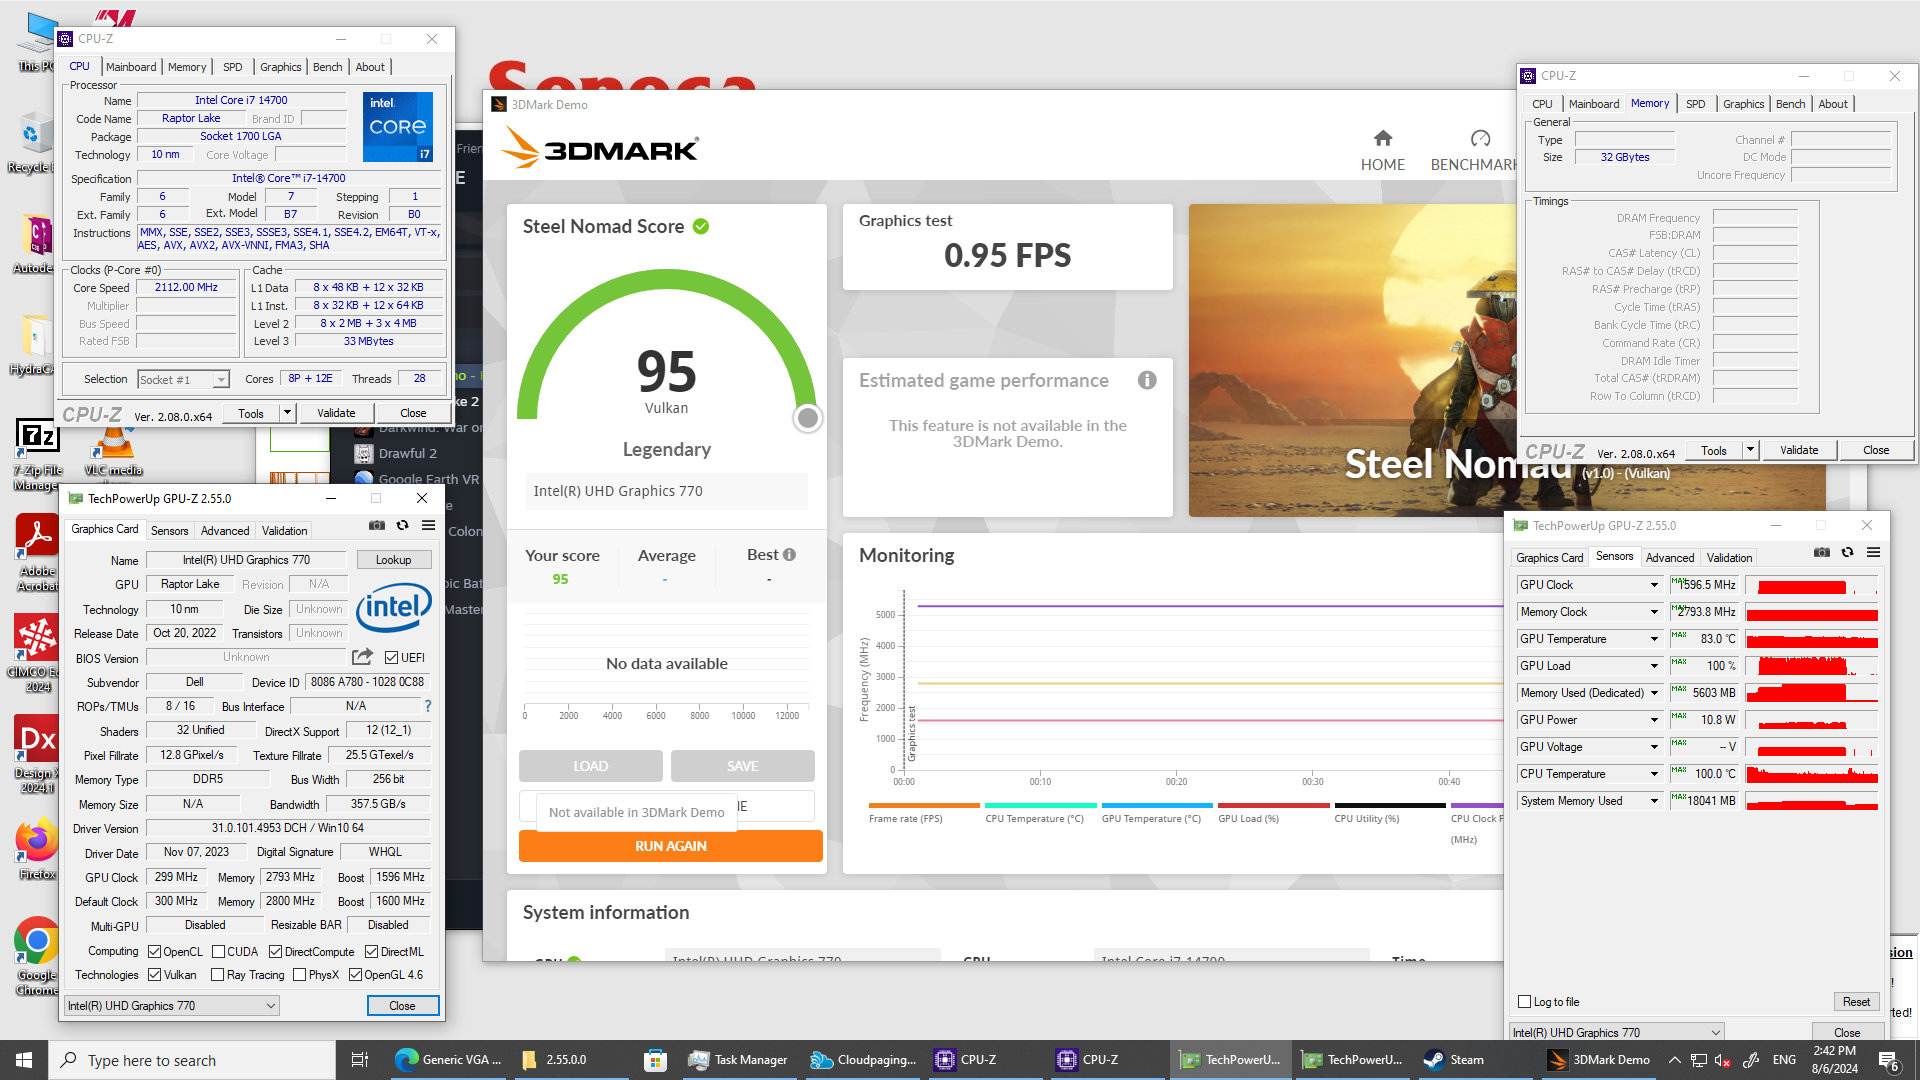Switch to SPD tab in right CPU-Z
Image resolution: width=1920 pixels, height=1080 pixels.
tap(1696, 103)
